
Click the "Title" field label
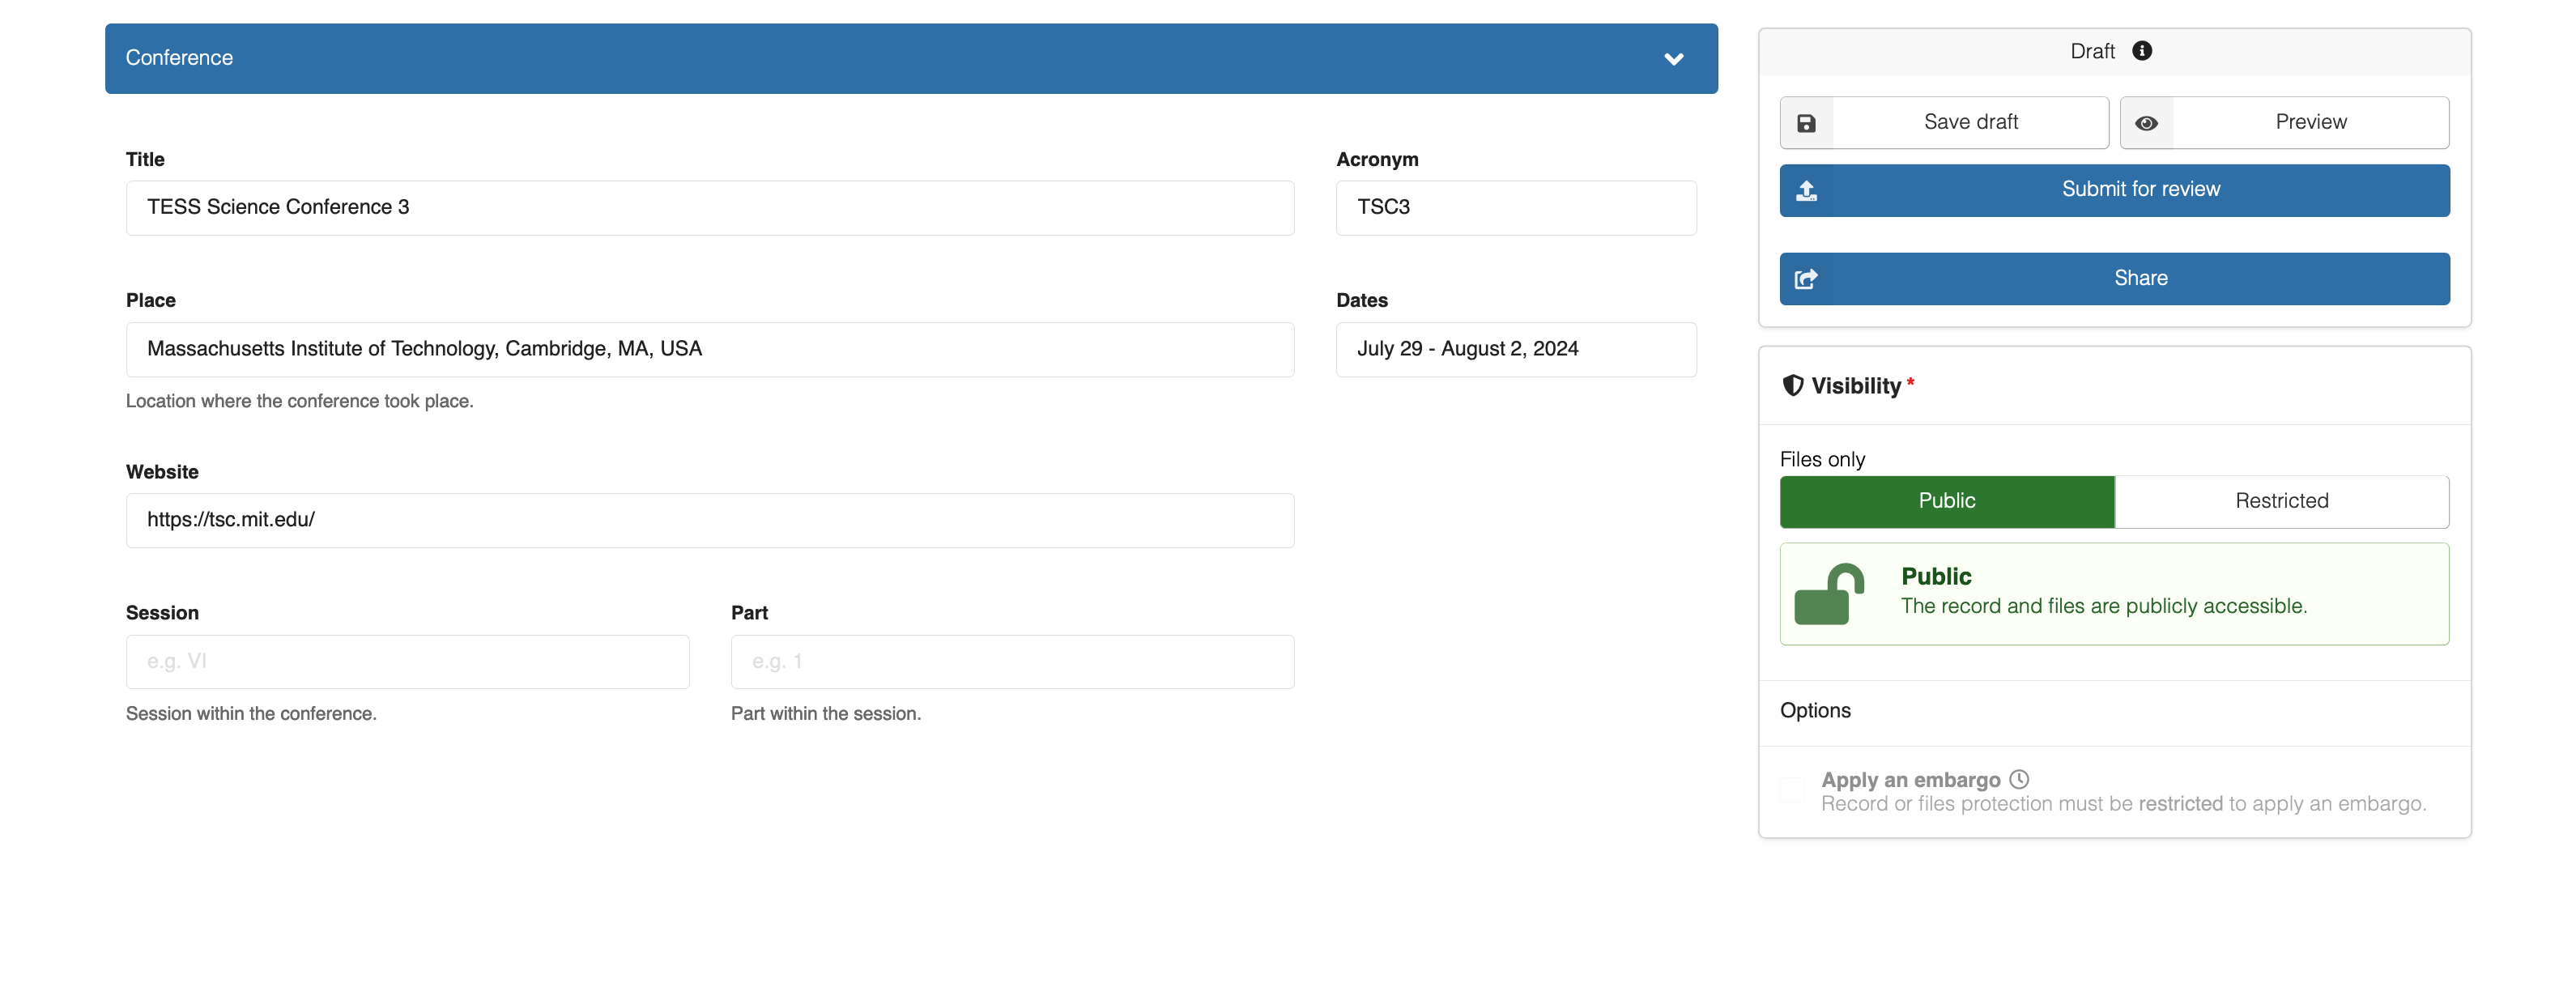pos(145,159)
